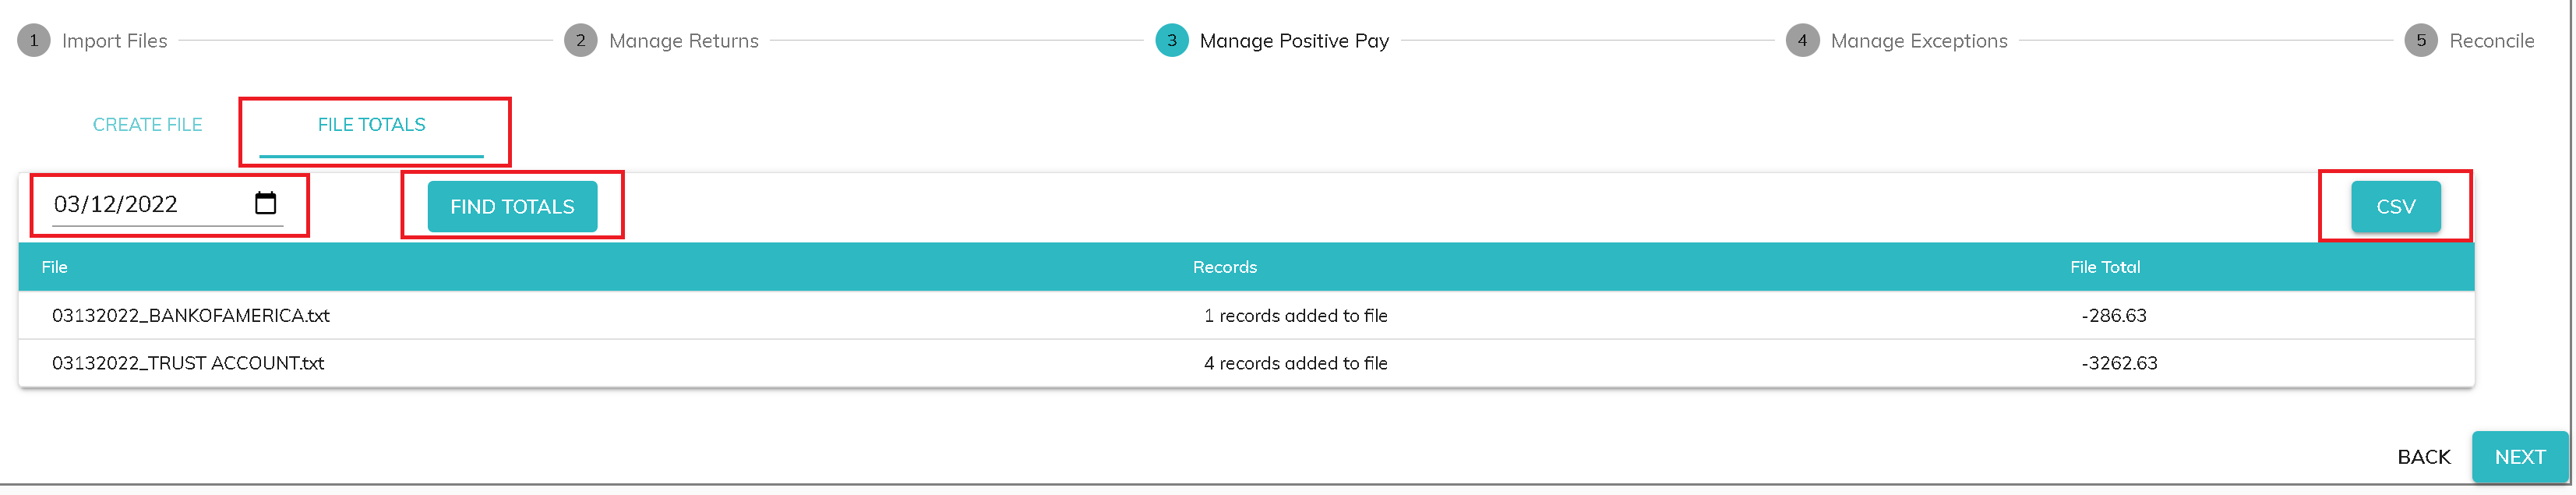
Task: Click step 5 Reconcile circle
Action: click(x=2420, y=41)
